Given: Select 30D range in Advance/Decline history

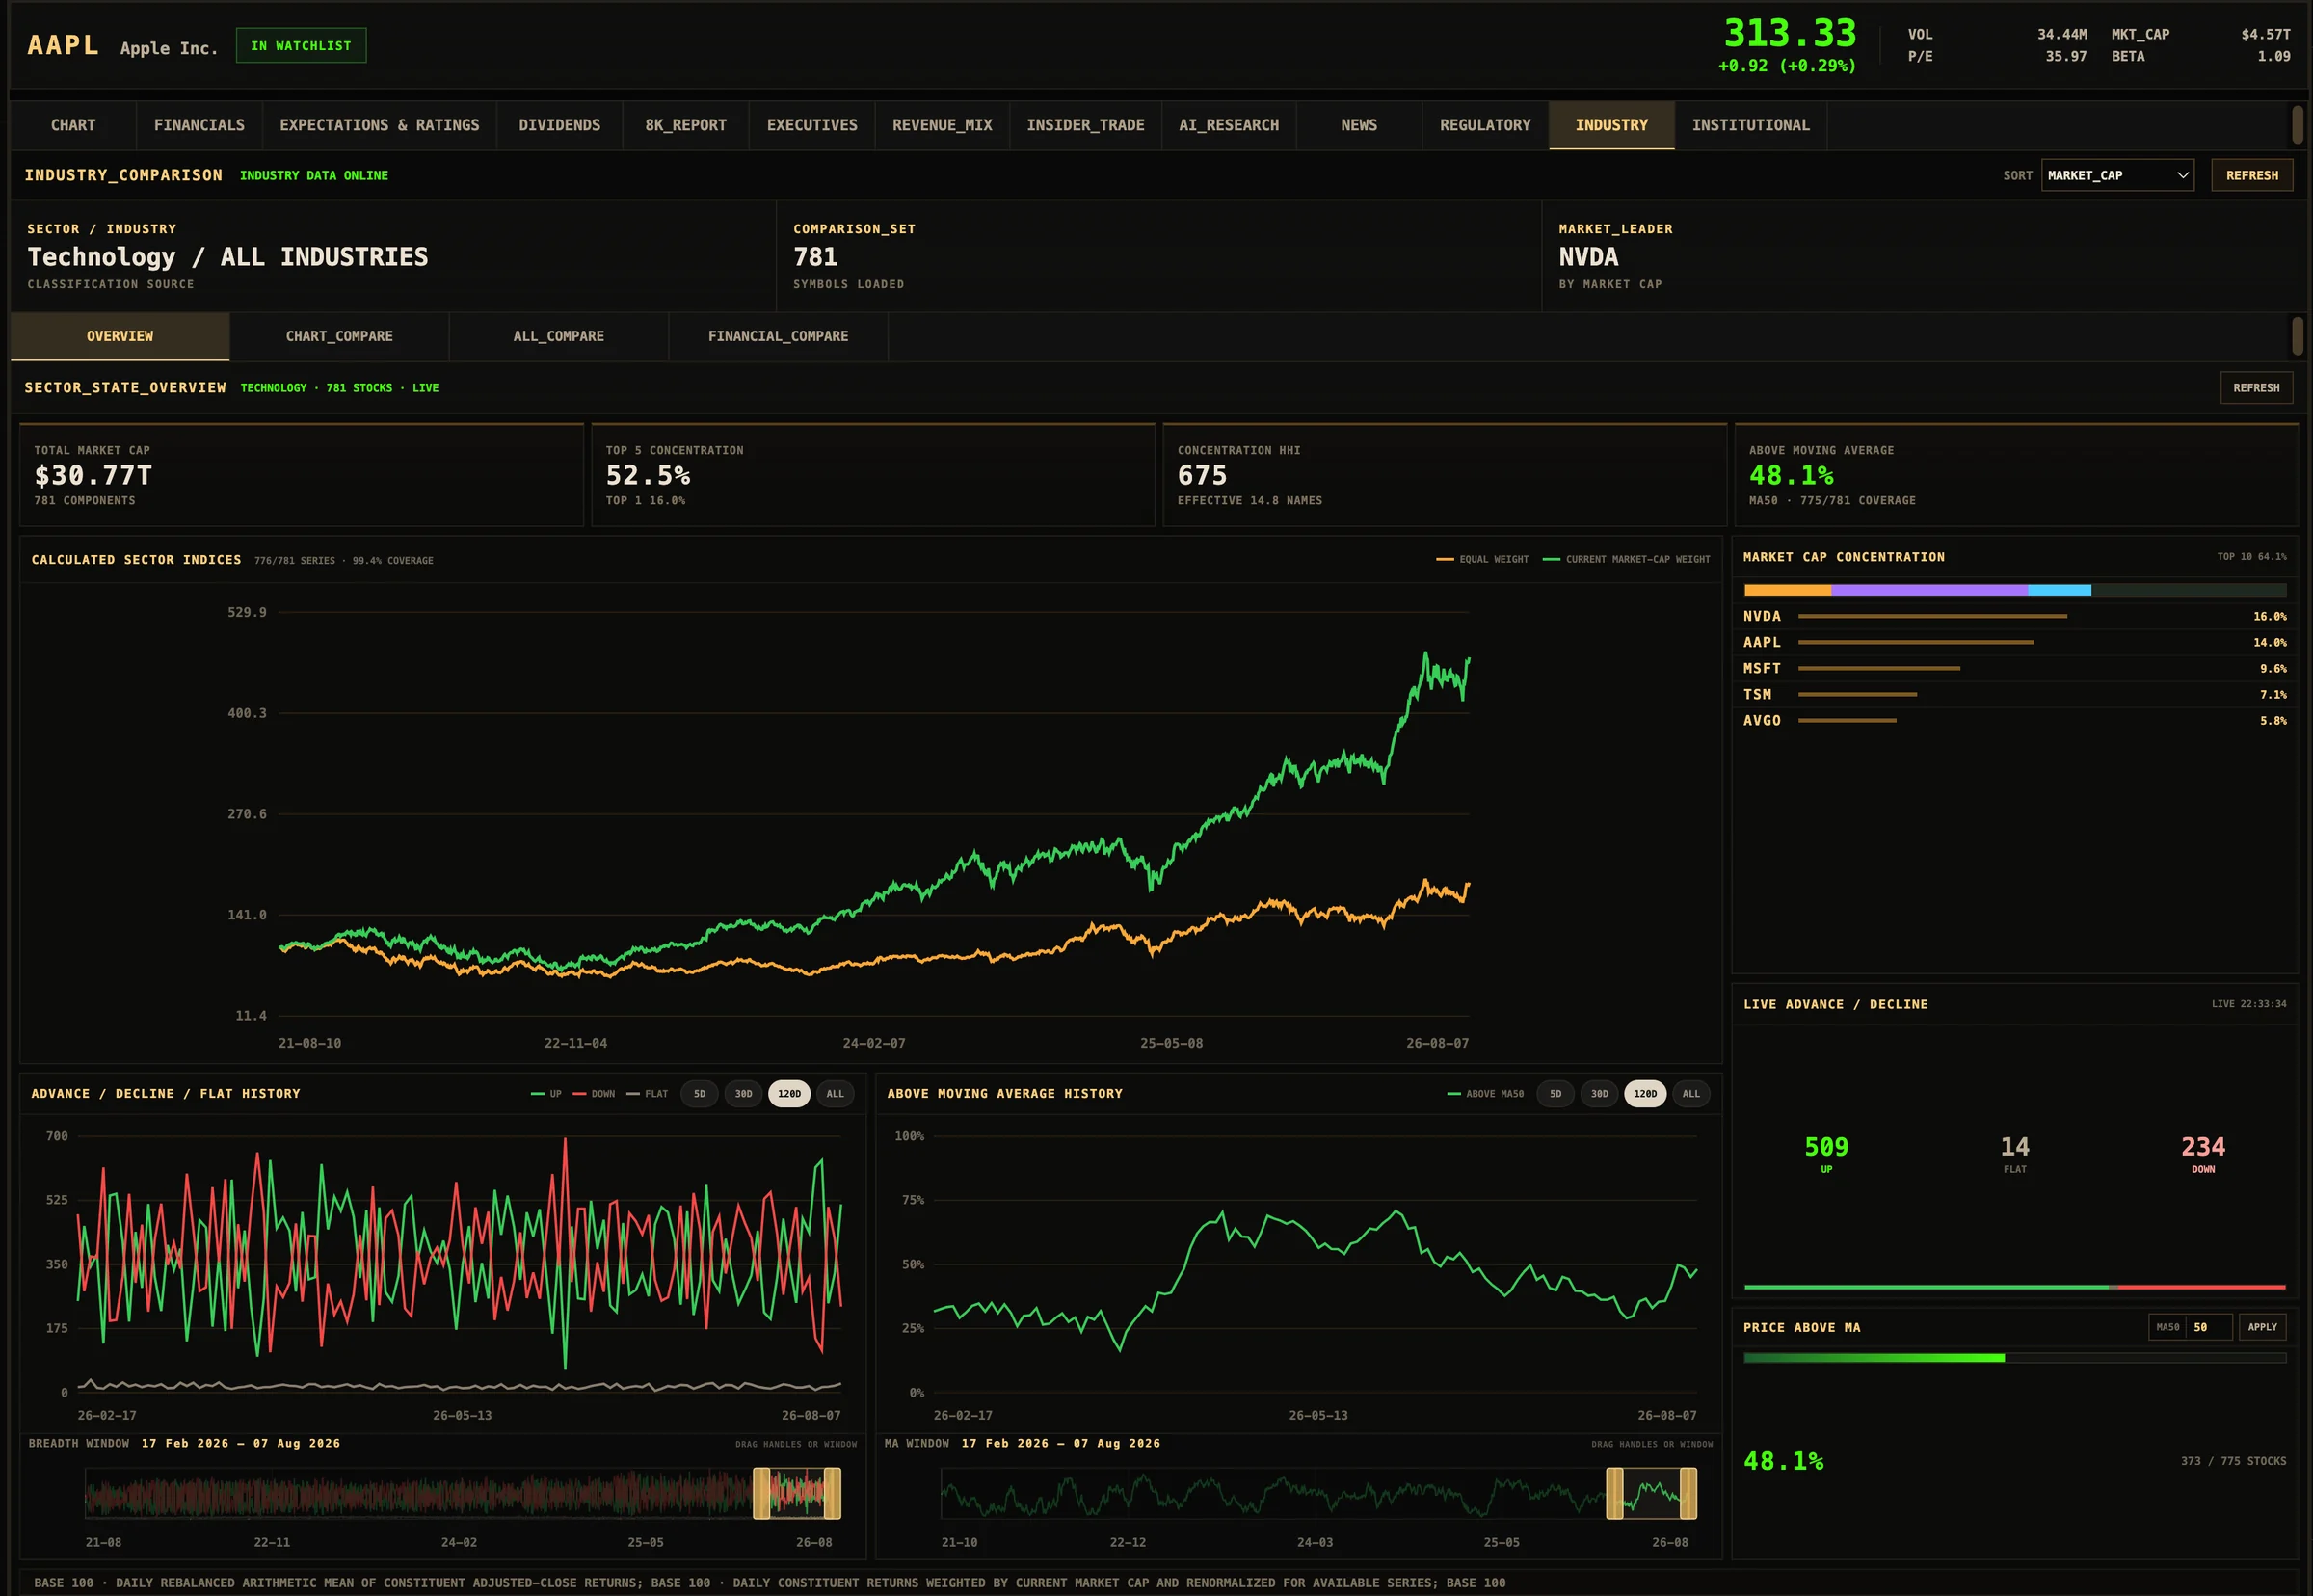Looking at the screenshot, I should click(x=743, y=1094).
